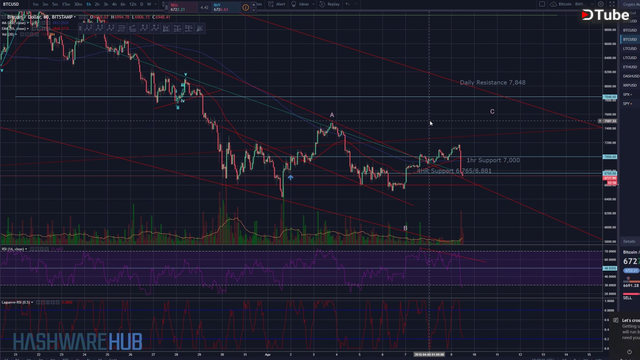
Task: Click SELL label in details panel
Action: [x=627, y=298]
